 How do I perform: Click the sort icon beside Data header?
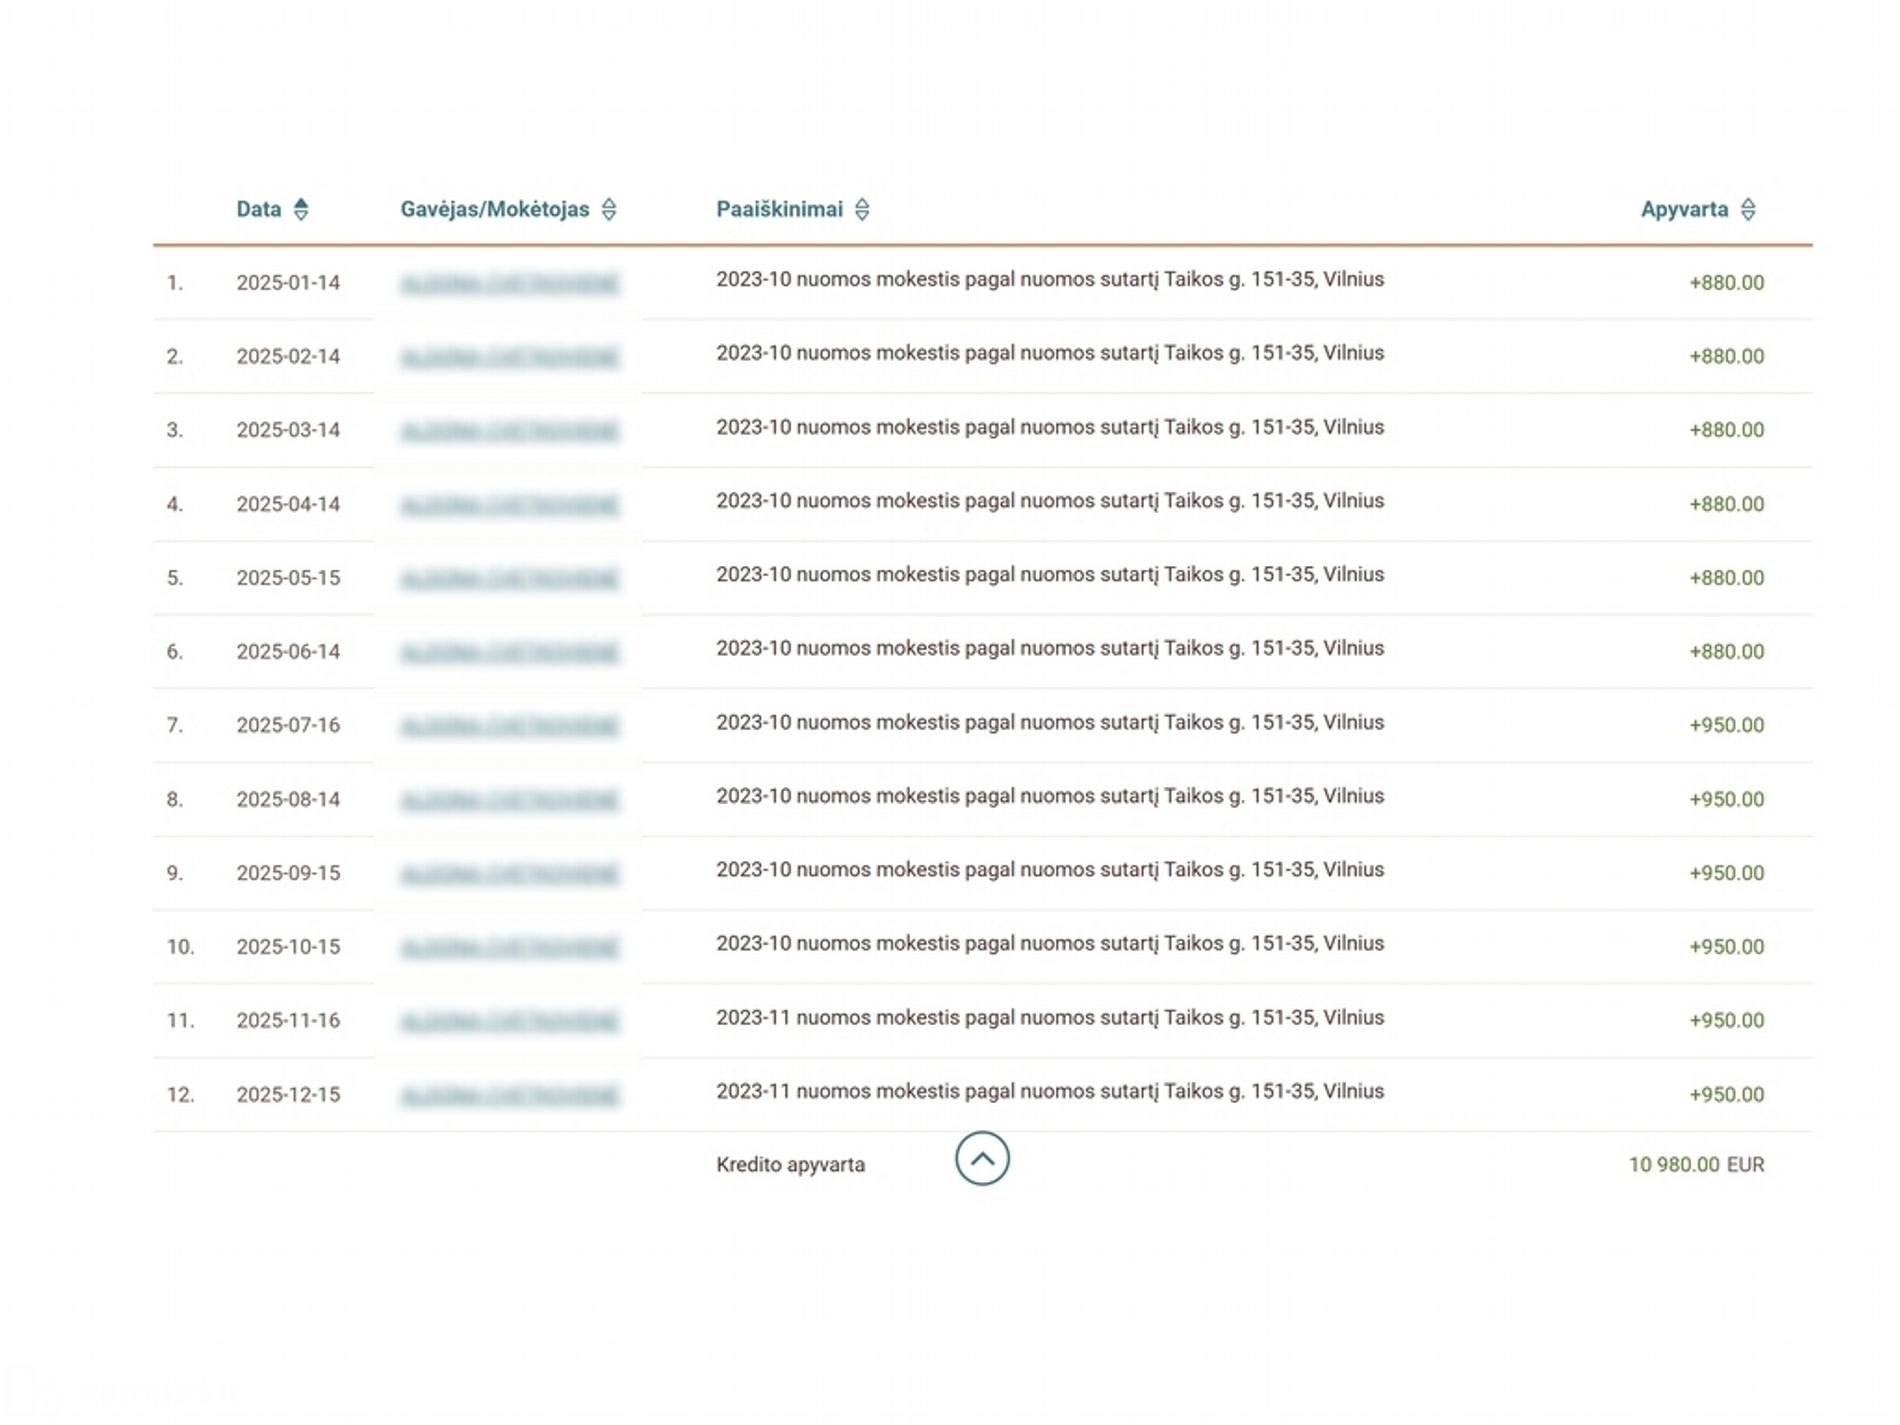click(x=301, y=209)
